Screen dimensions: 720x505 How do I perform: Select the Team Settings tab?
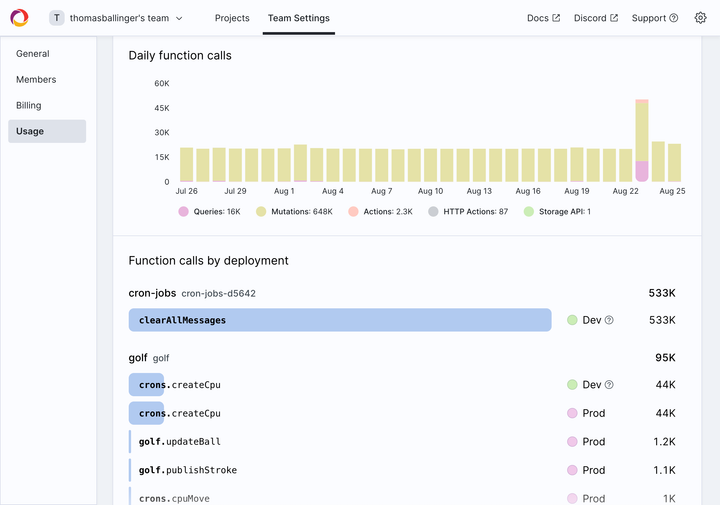298,18
